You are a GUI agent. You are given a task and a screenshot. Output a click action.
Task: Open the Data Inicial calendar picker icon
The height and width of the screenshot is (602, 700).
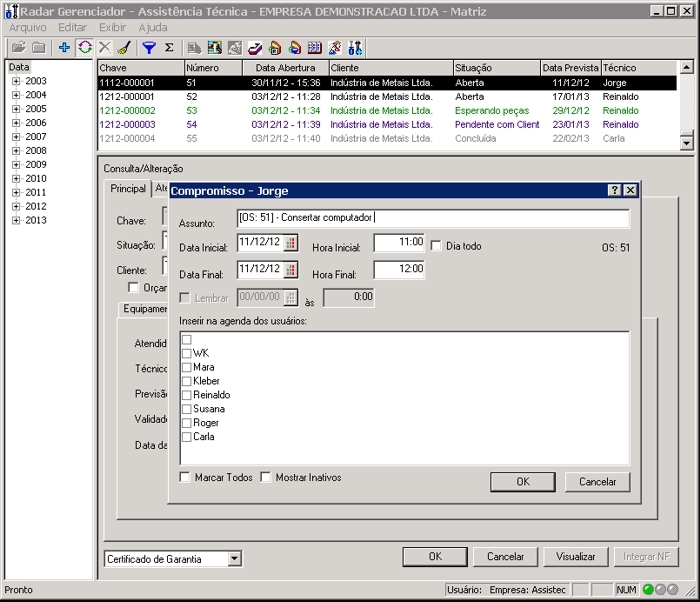(x=290, y=243)
